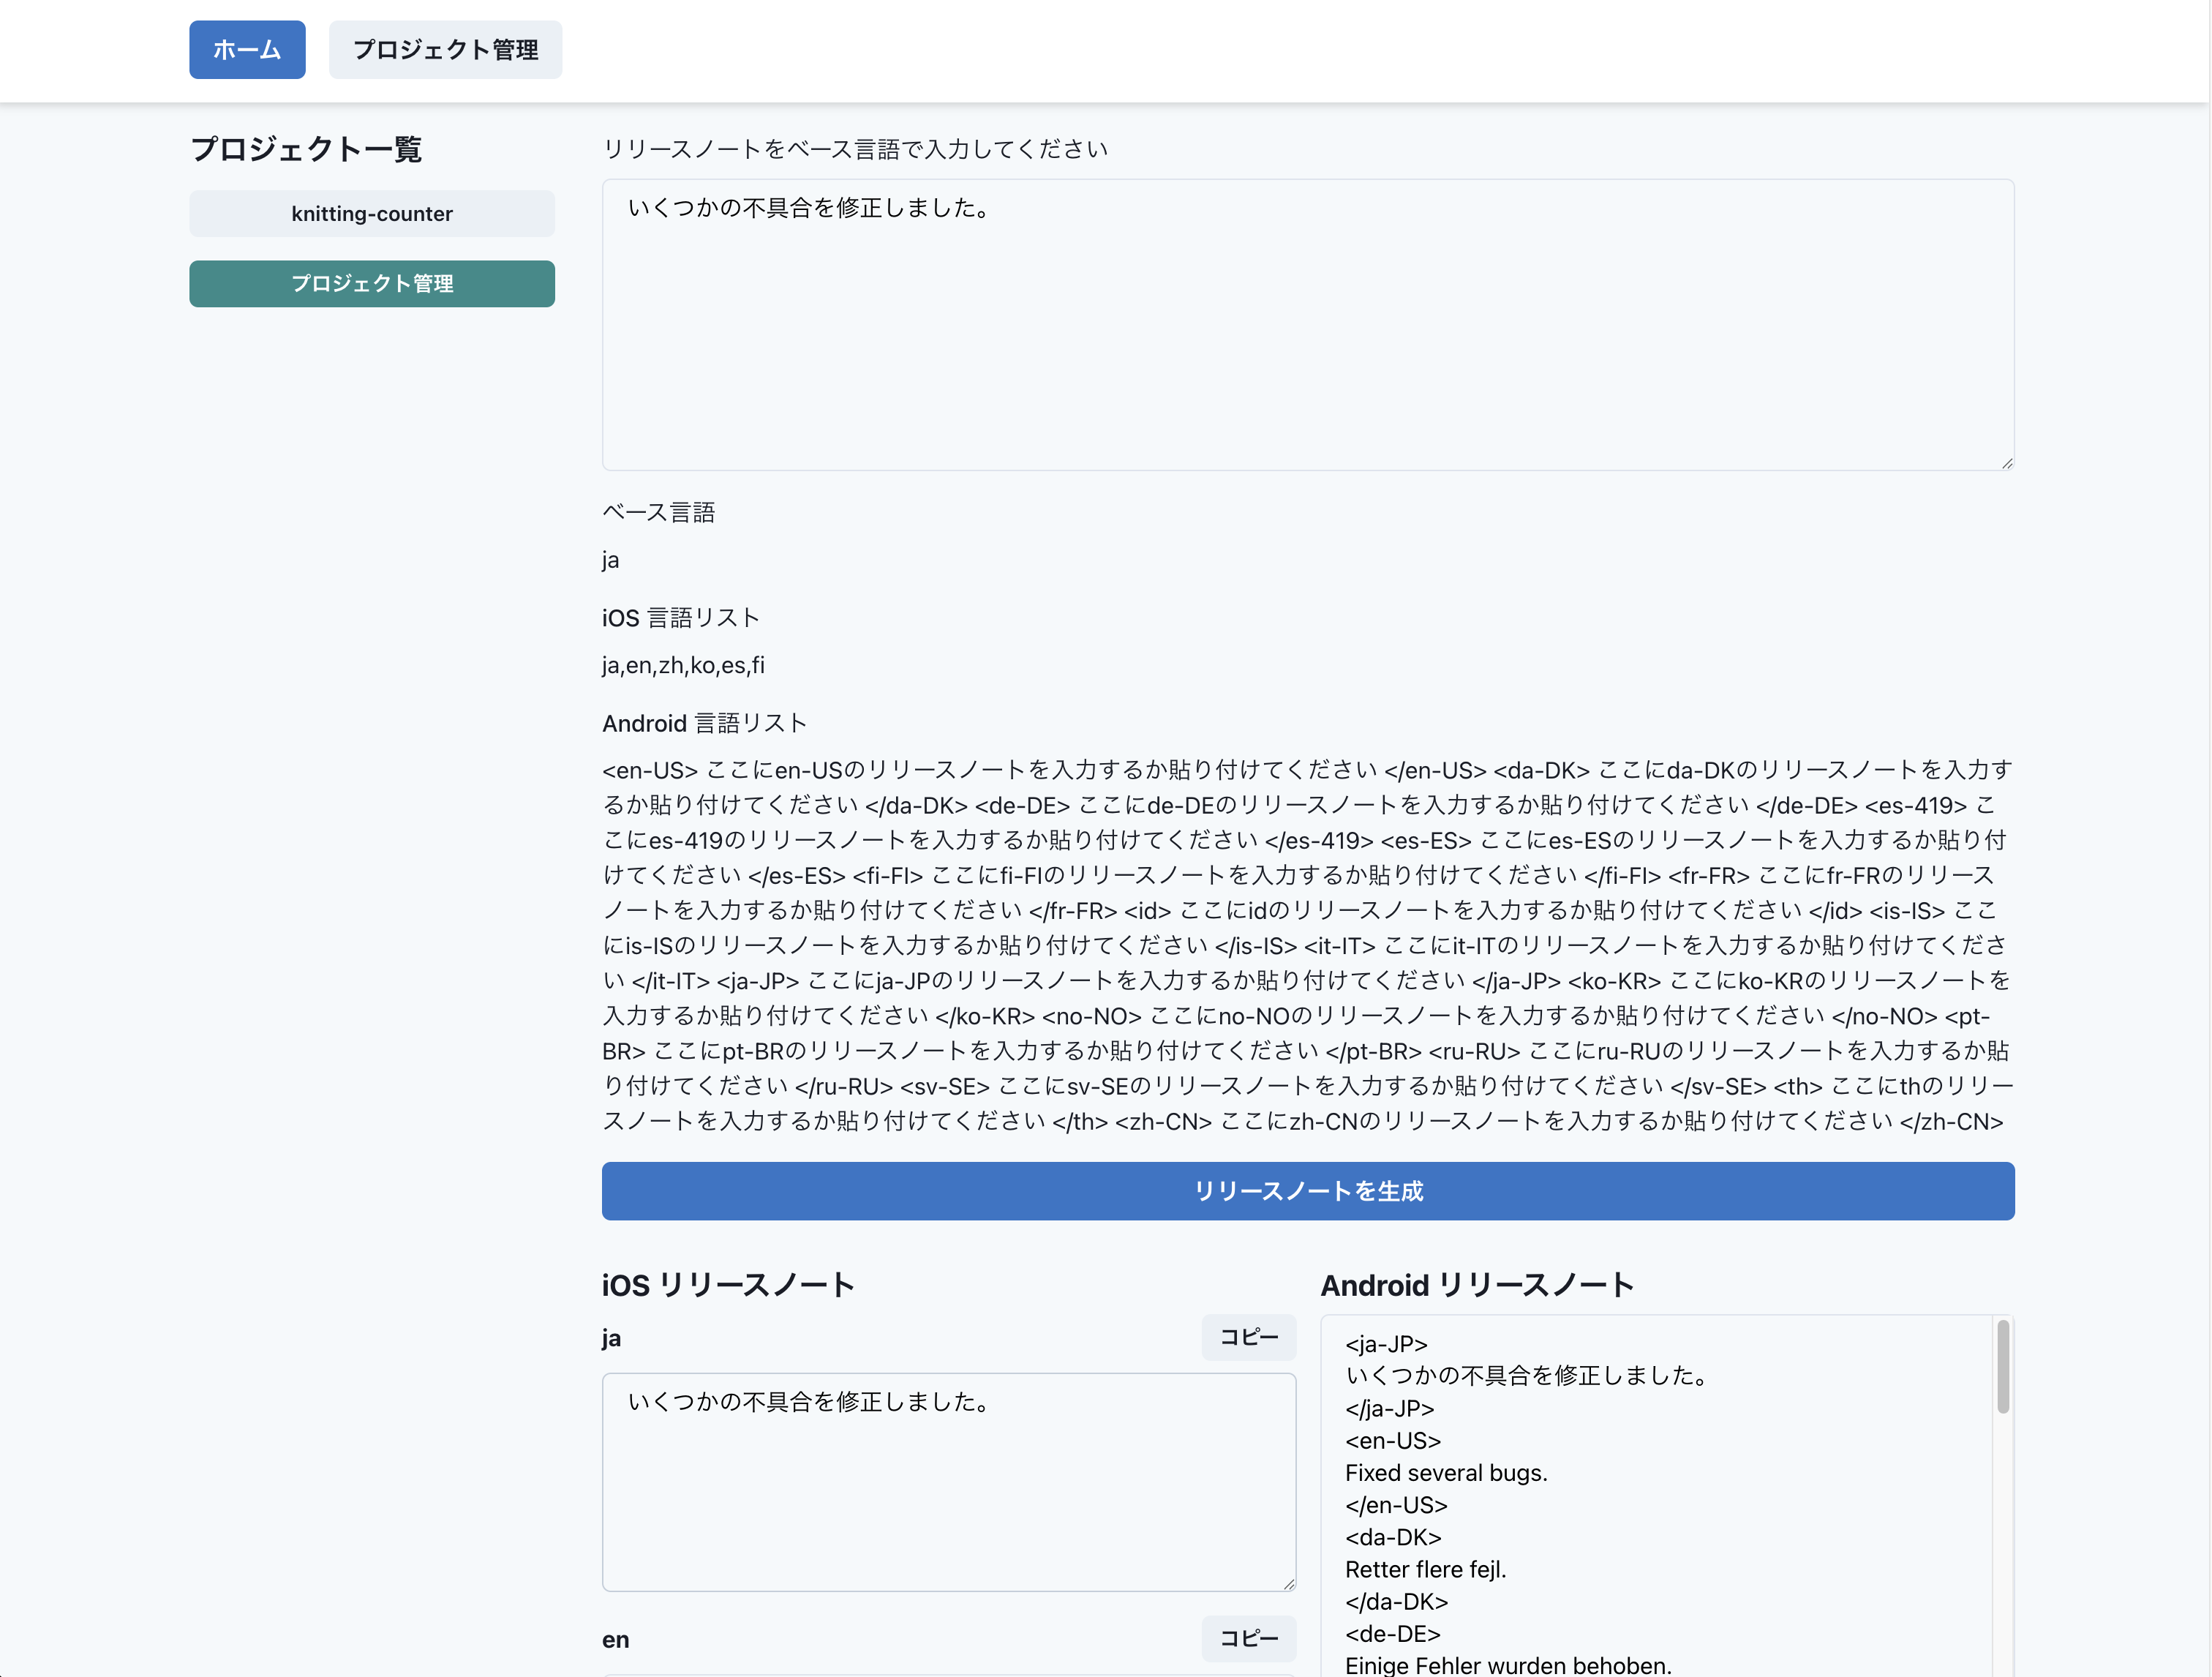
Task: Click the Android リリースノート heading
Action: click(x=1476, y=1285)
